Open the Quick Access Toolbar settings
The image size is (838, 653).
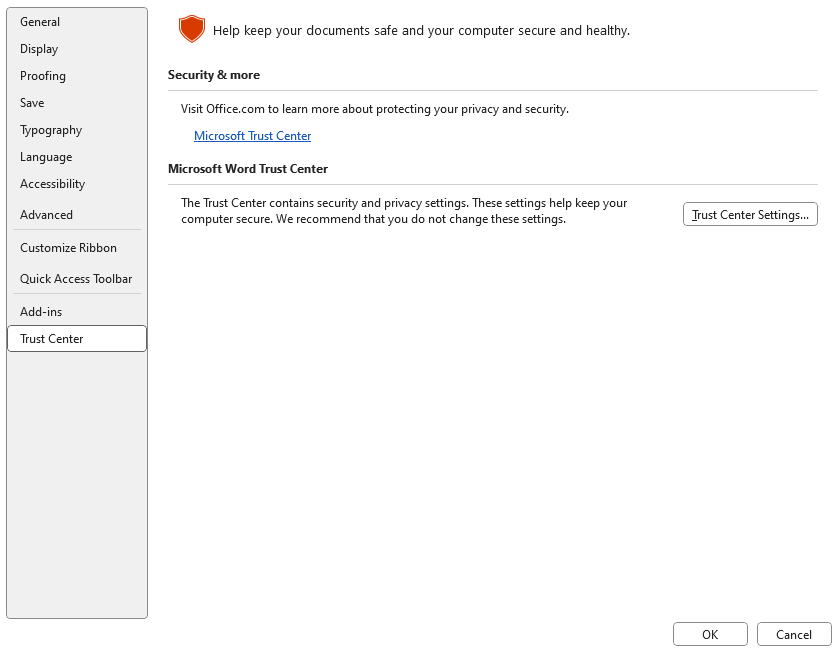point(76,279)
